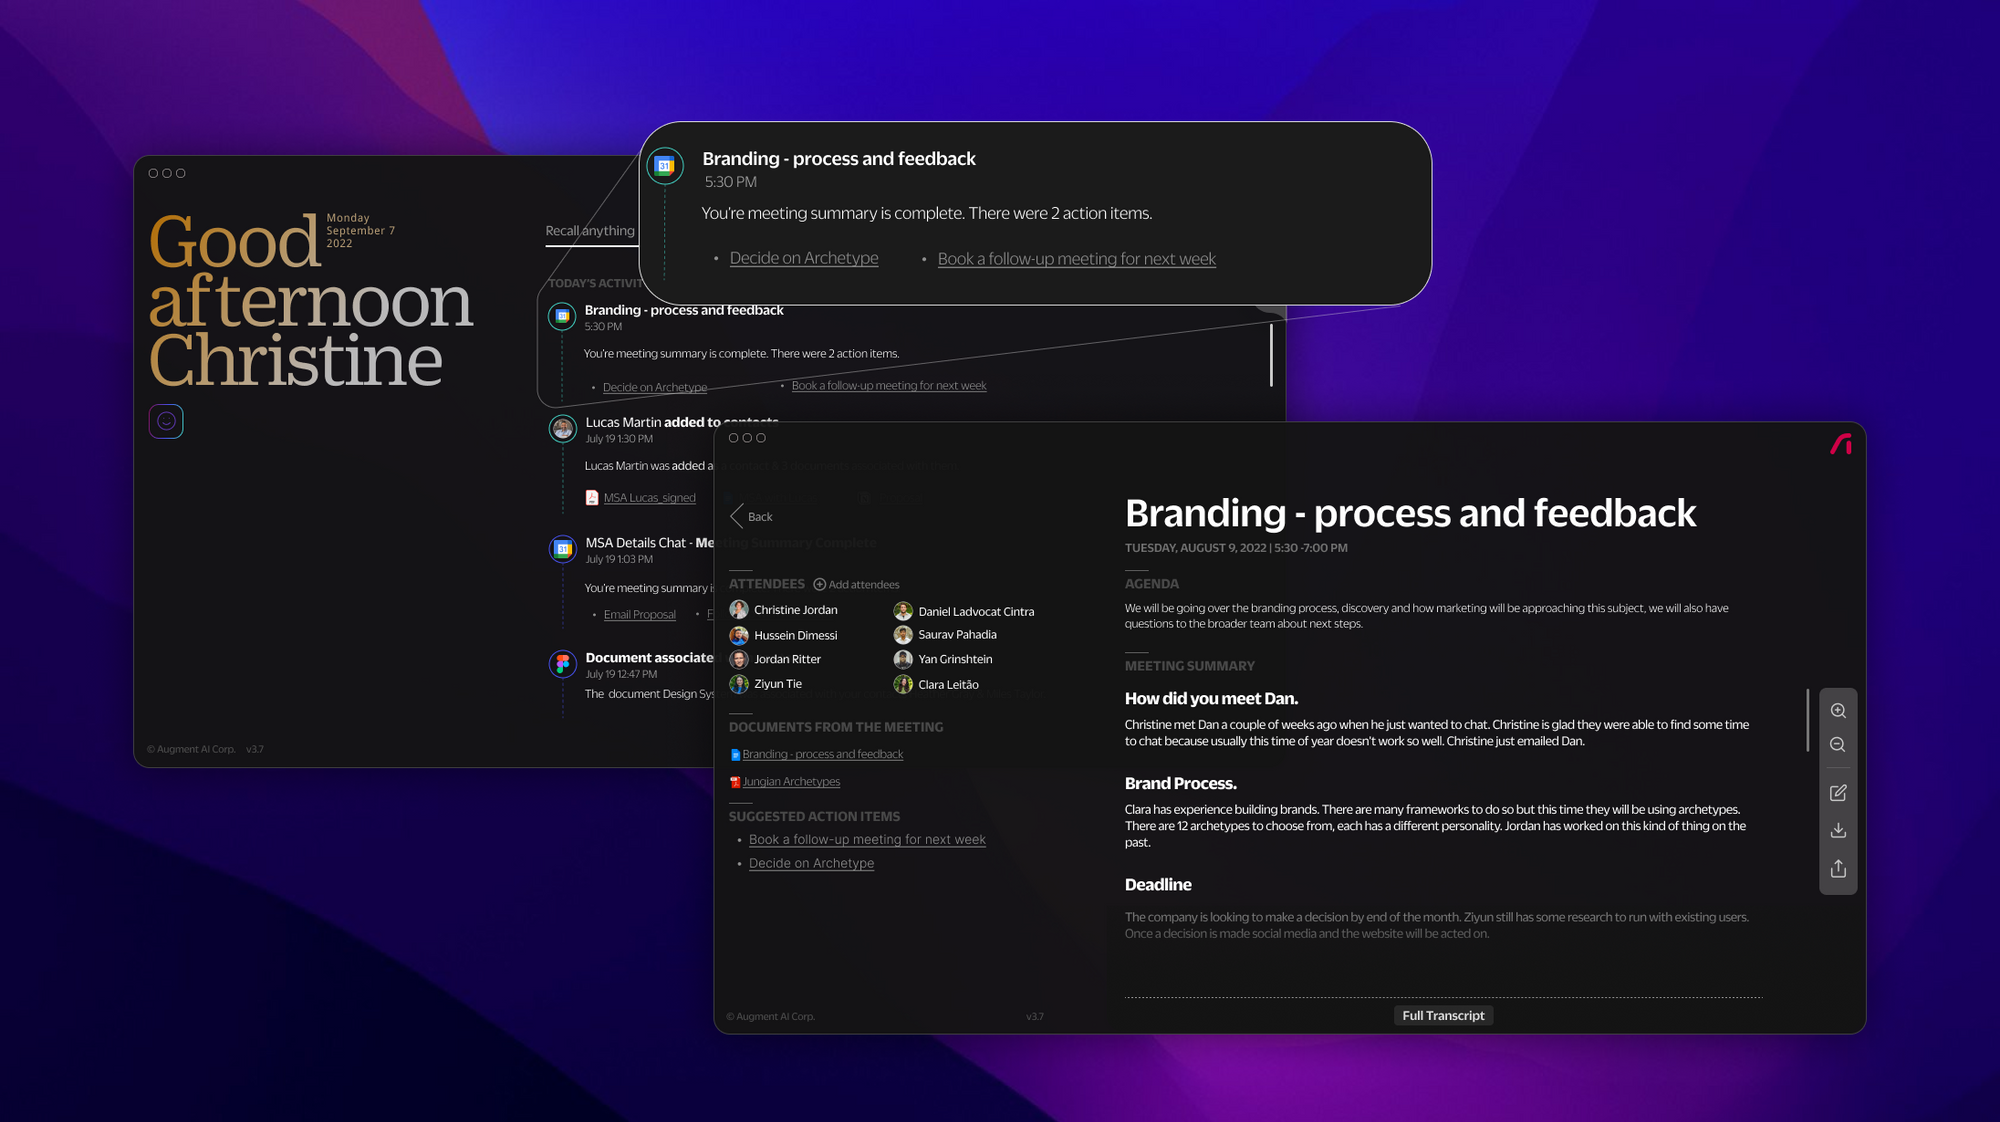This screenshot has height=1122, width=2000.
Task: Select Book a follow-up meeting suggested action
Action: (x=867, y=840)
